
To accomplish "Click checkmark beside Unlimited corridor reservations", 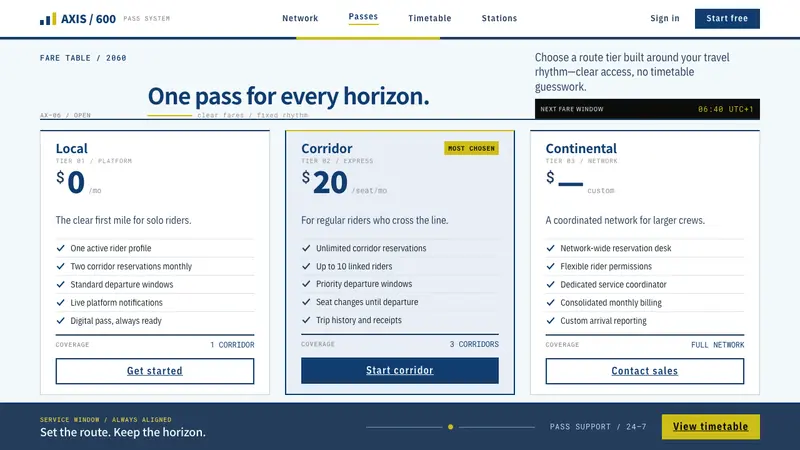I will pos(306,248).
